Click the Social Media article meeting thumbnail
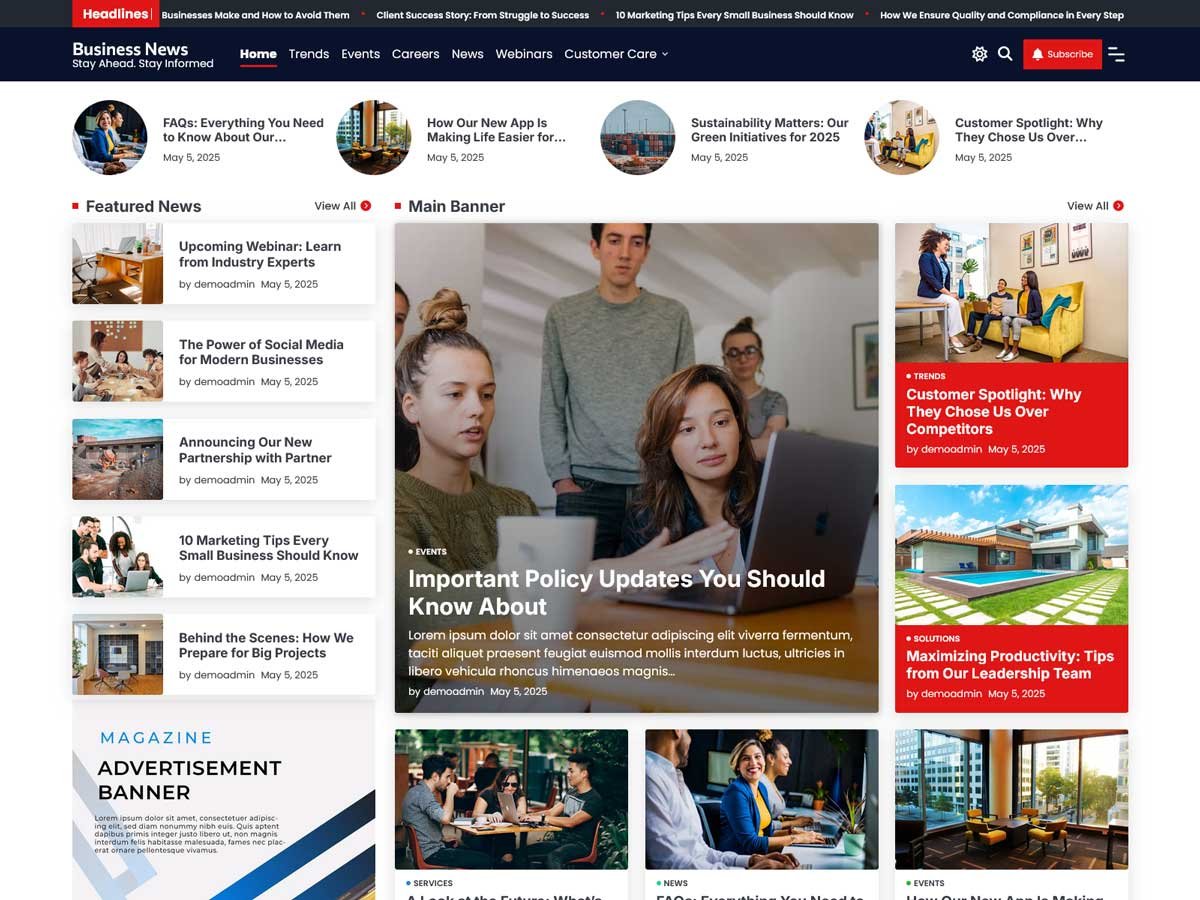The height and width of the screenshot is (900, 1200). coord(117,361)
